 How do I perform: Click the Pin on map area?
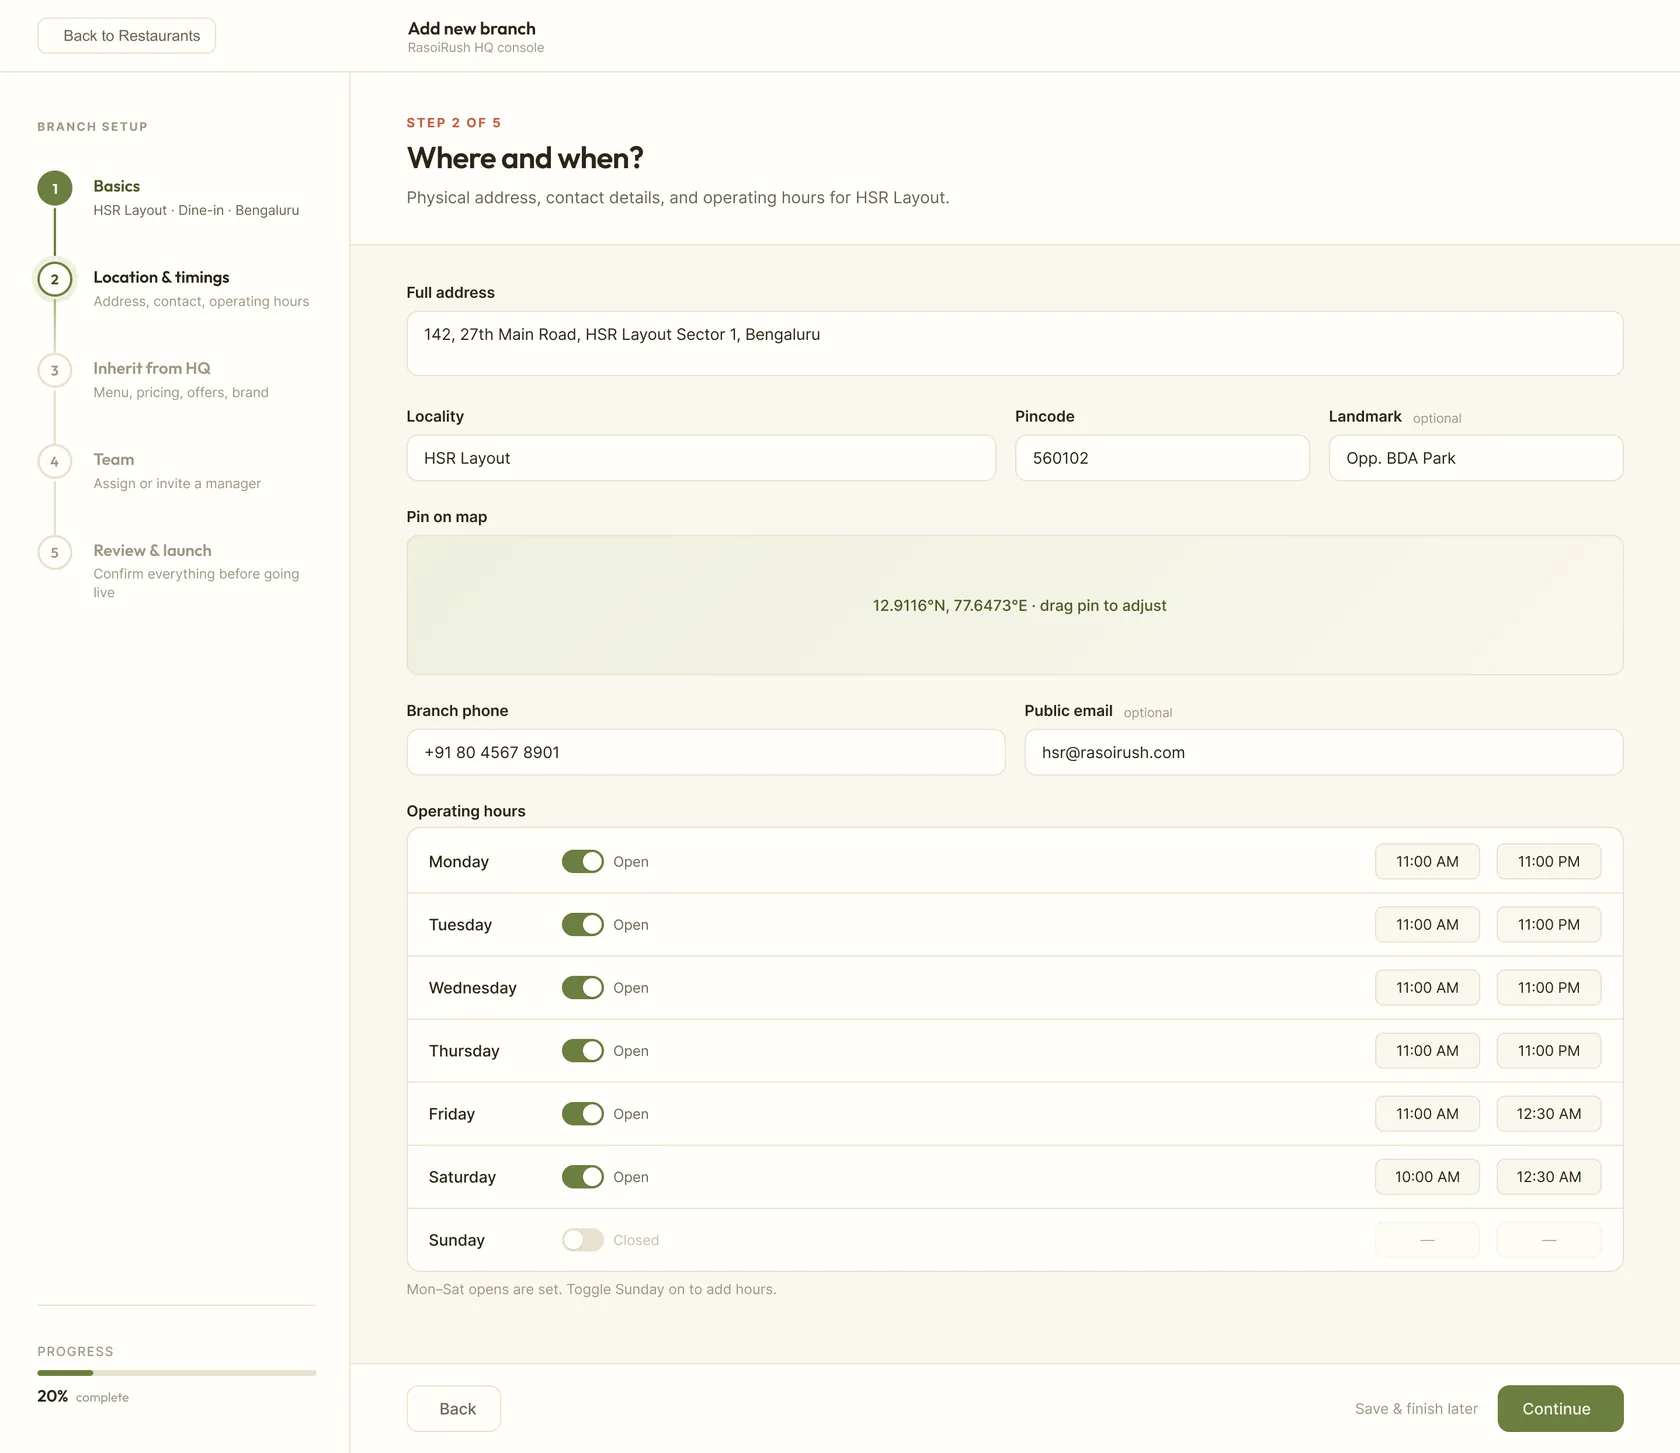tap(1014, 605)
